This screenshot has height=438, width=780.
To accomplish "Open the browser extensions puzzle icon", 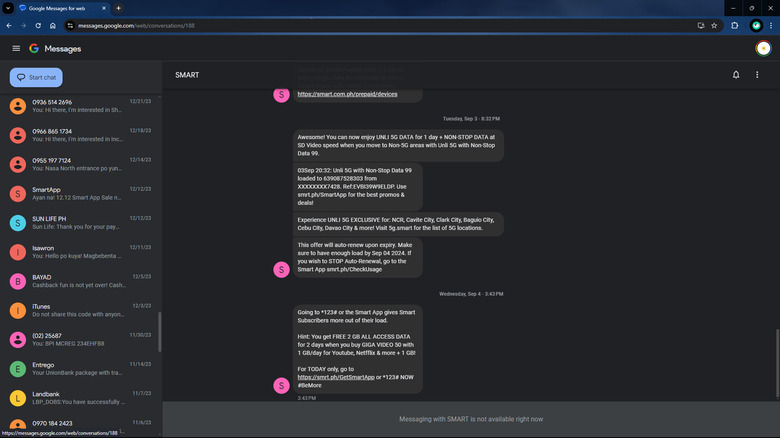I will click(x=735, y=25).
